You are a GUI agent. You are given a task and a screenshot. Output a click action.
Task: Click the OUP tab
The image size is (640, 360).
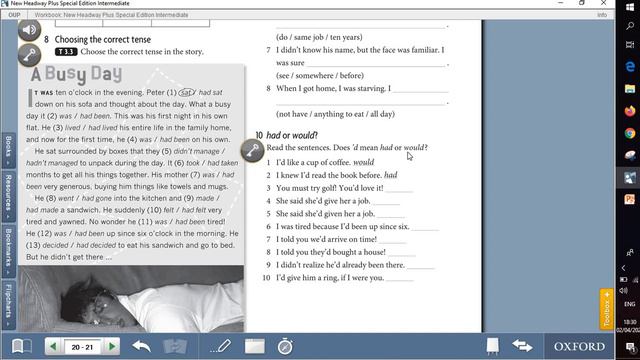pyautogui.click(x=14, y=15)
